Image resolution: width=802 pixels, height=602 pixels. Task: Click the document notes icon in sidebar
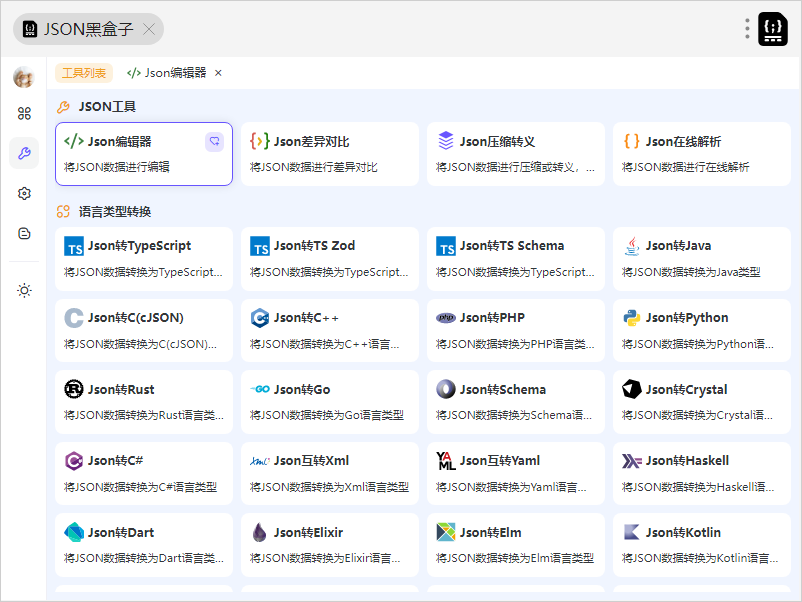(24, 233)
